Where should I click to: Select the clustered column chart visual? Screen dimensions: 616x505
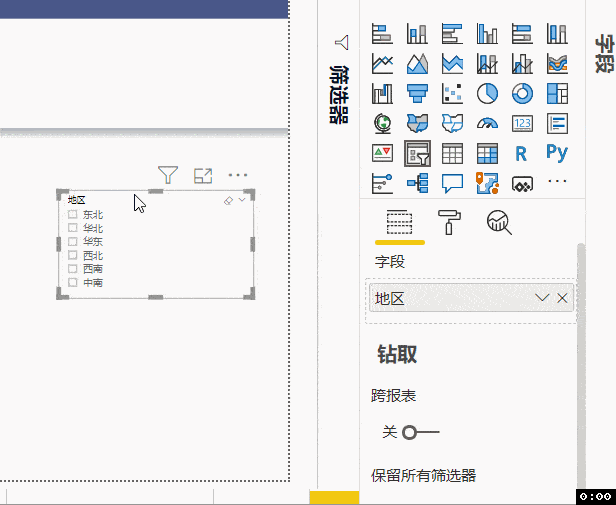487,33
